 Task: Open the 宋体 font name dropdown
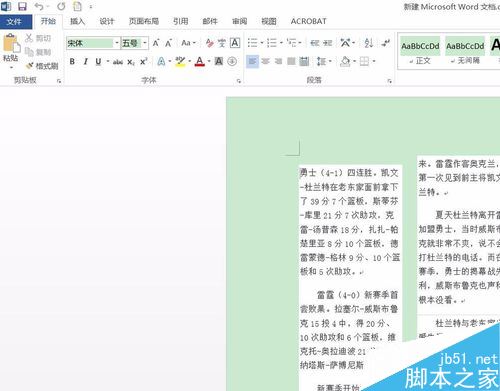click(x=117, y=43)
